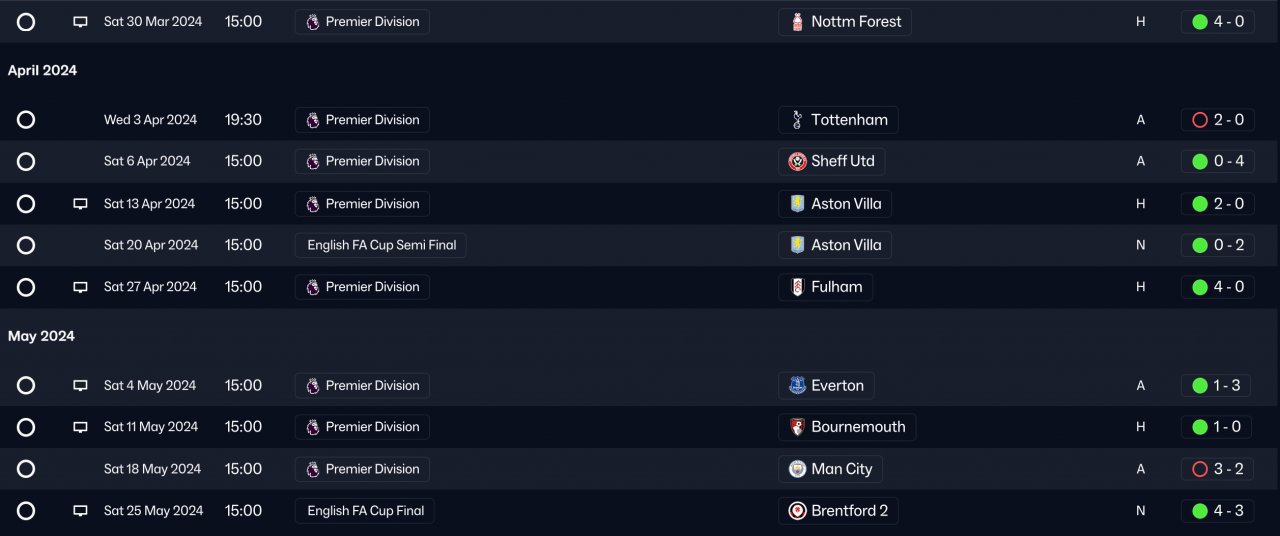Open the 3 - 2 result against Man City
This screenshot has width=1280, height=536.
[1217, 469]
